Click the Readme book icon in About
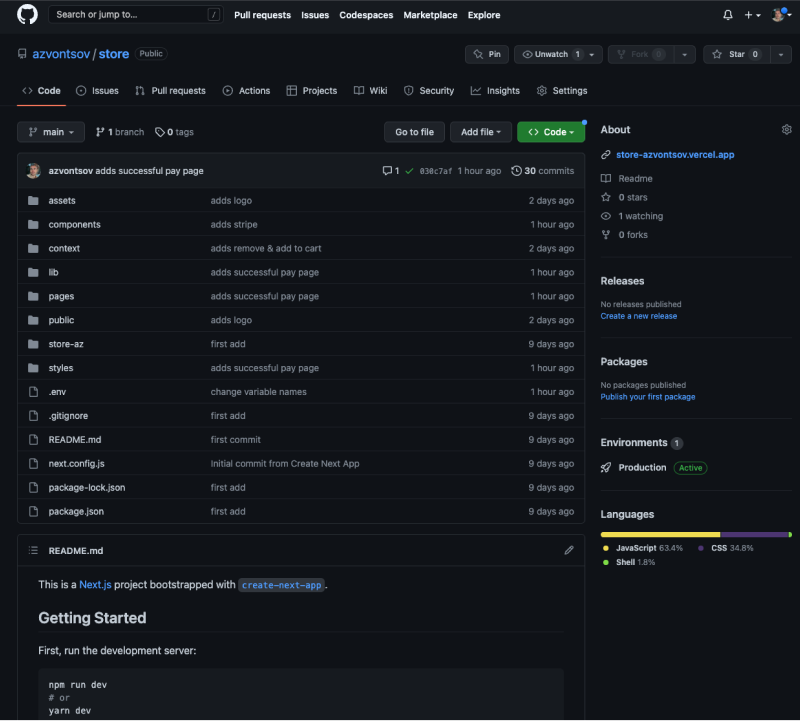This screenshot has width=801, height=721. point(606,178)
